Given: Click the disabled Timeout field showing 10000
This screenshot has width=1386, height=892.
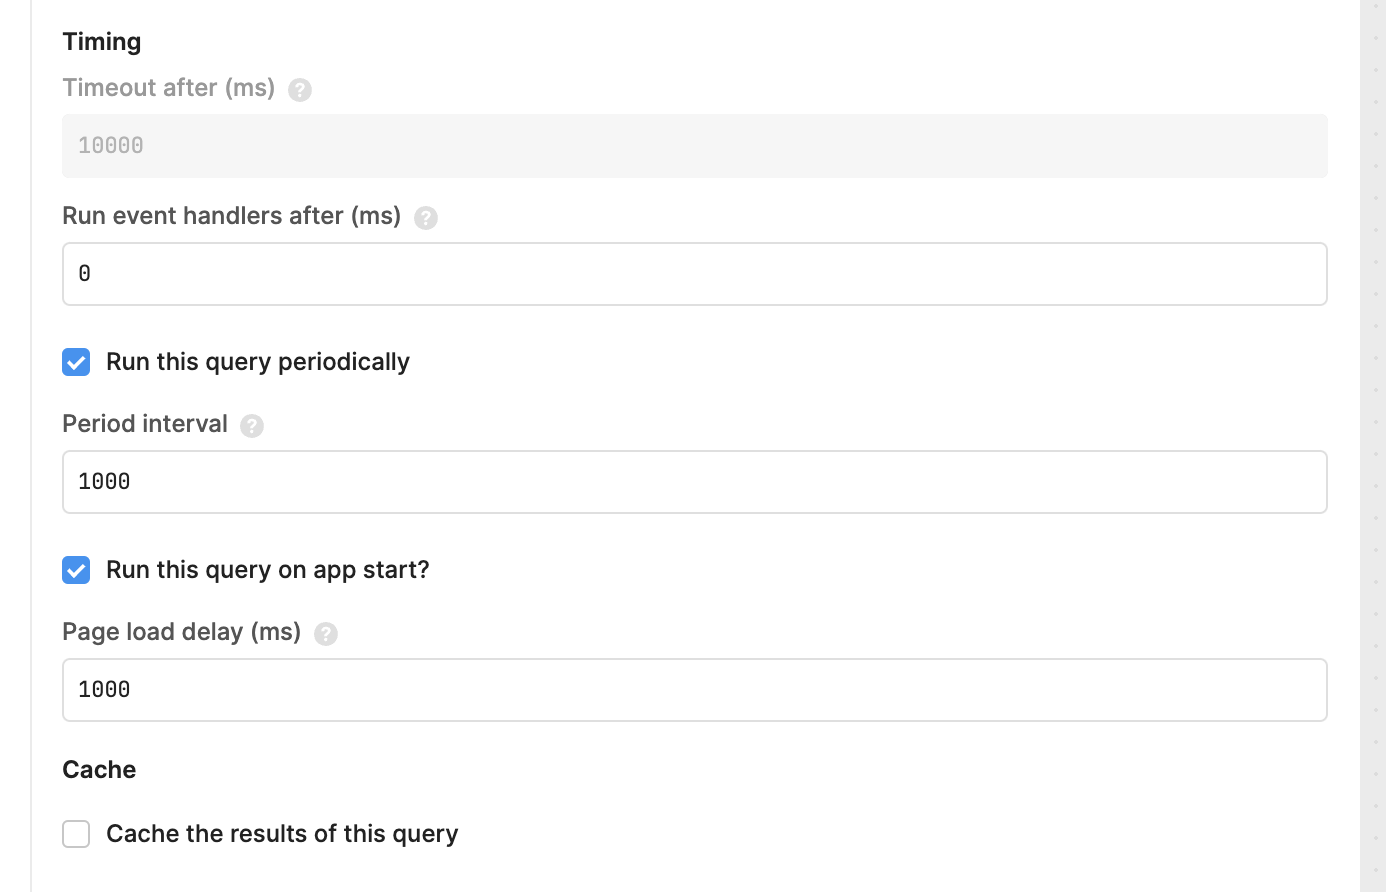Looking at the screenshot, I should [695, 146].
